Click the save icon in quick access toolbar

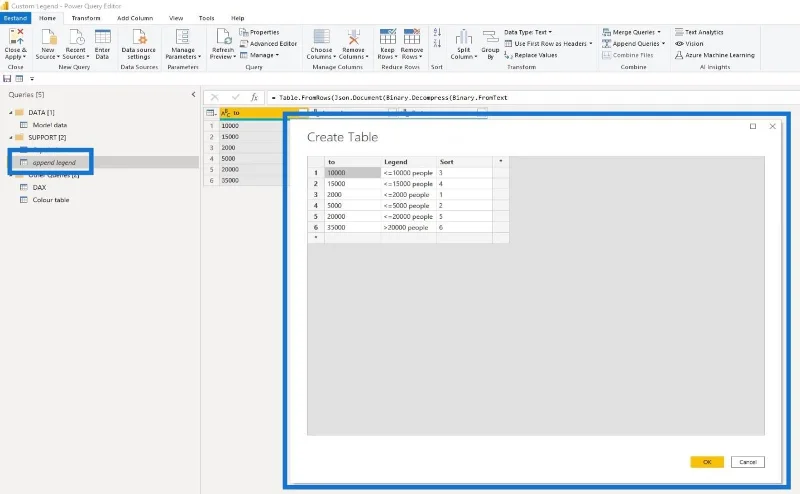pyautogui.click(x=7, y=79)
